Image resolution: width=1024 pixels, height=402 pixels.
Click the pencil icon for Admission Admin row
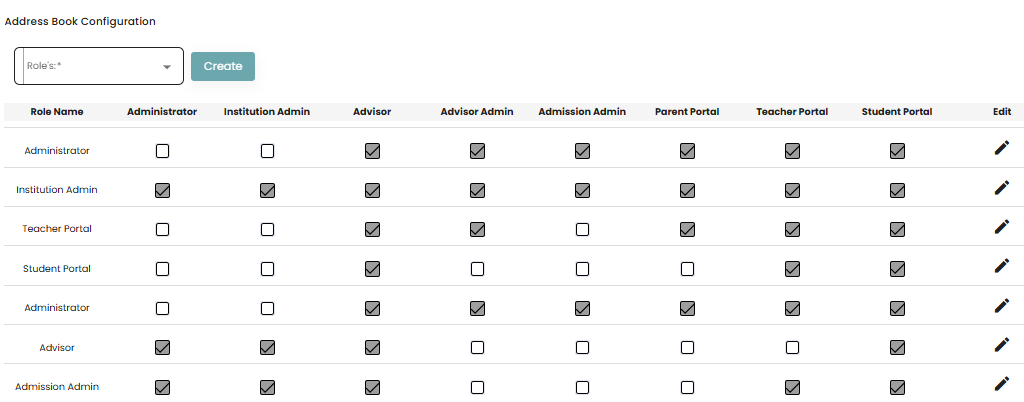coord(1001,384)
